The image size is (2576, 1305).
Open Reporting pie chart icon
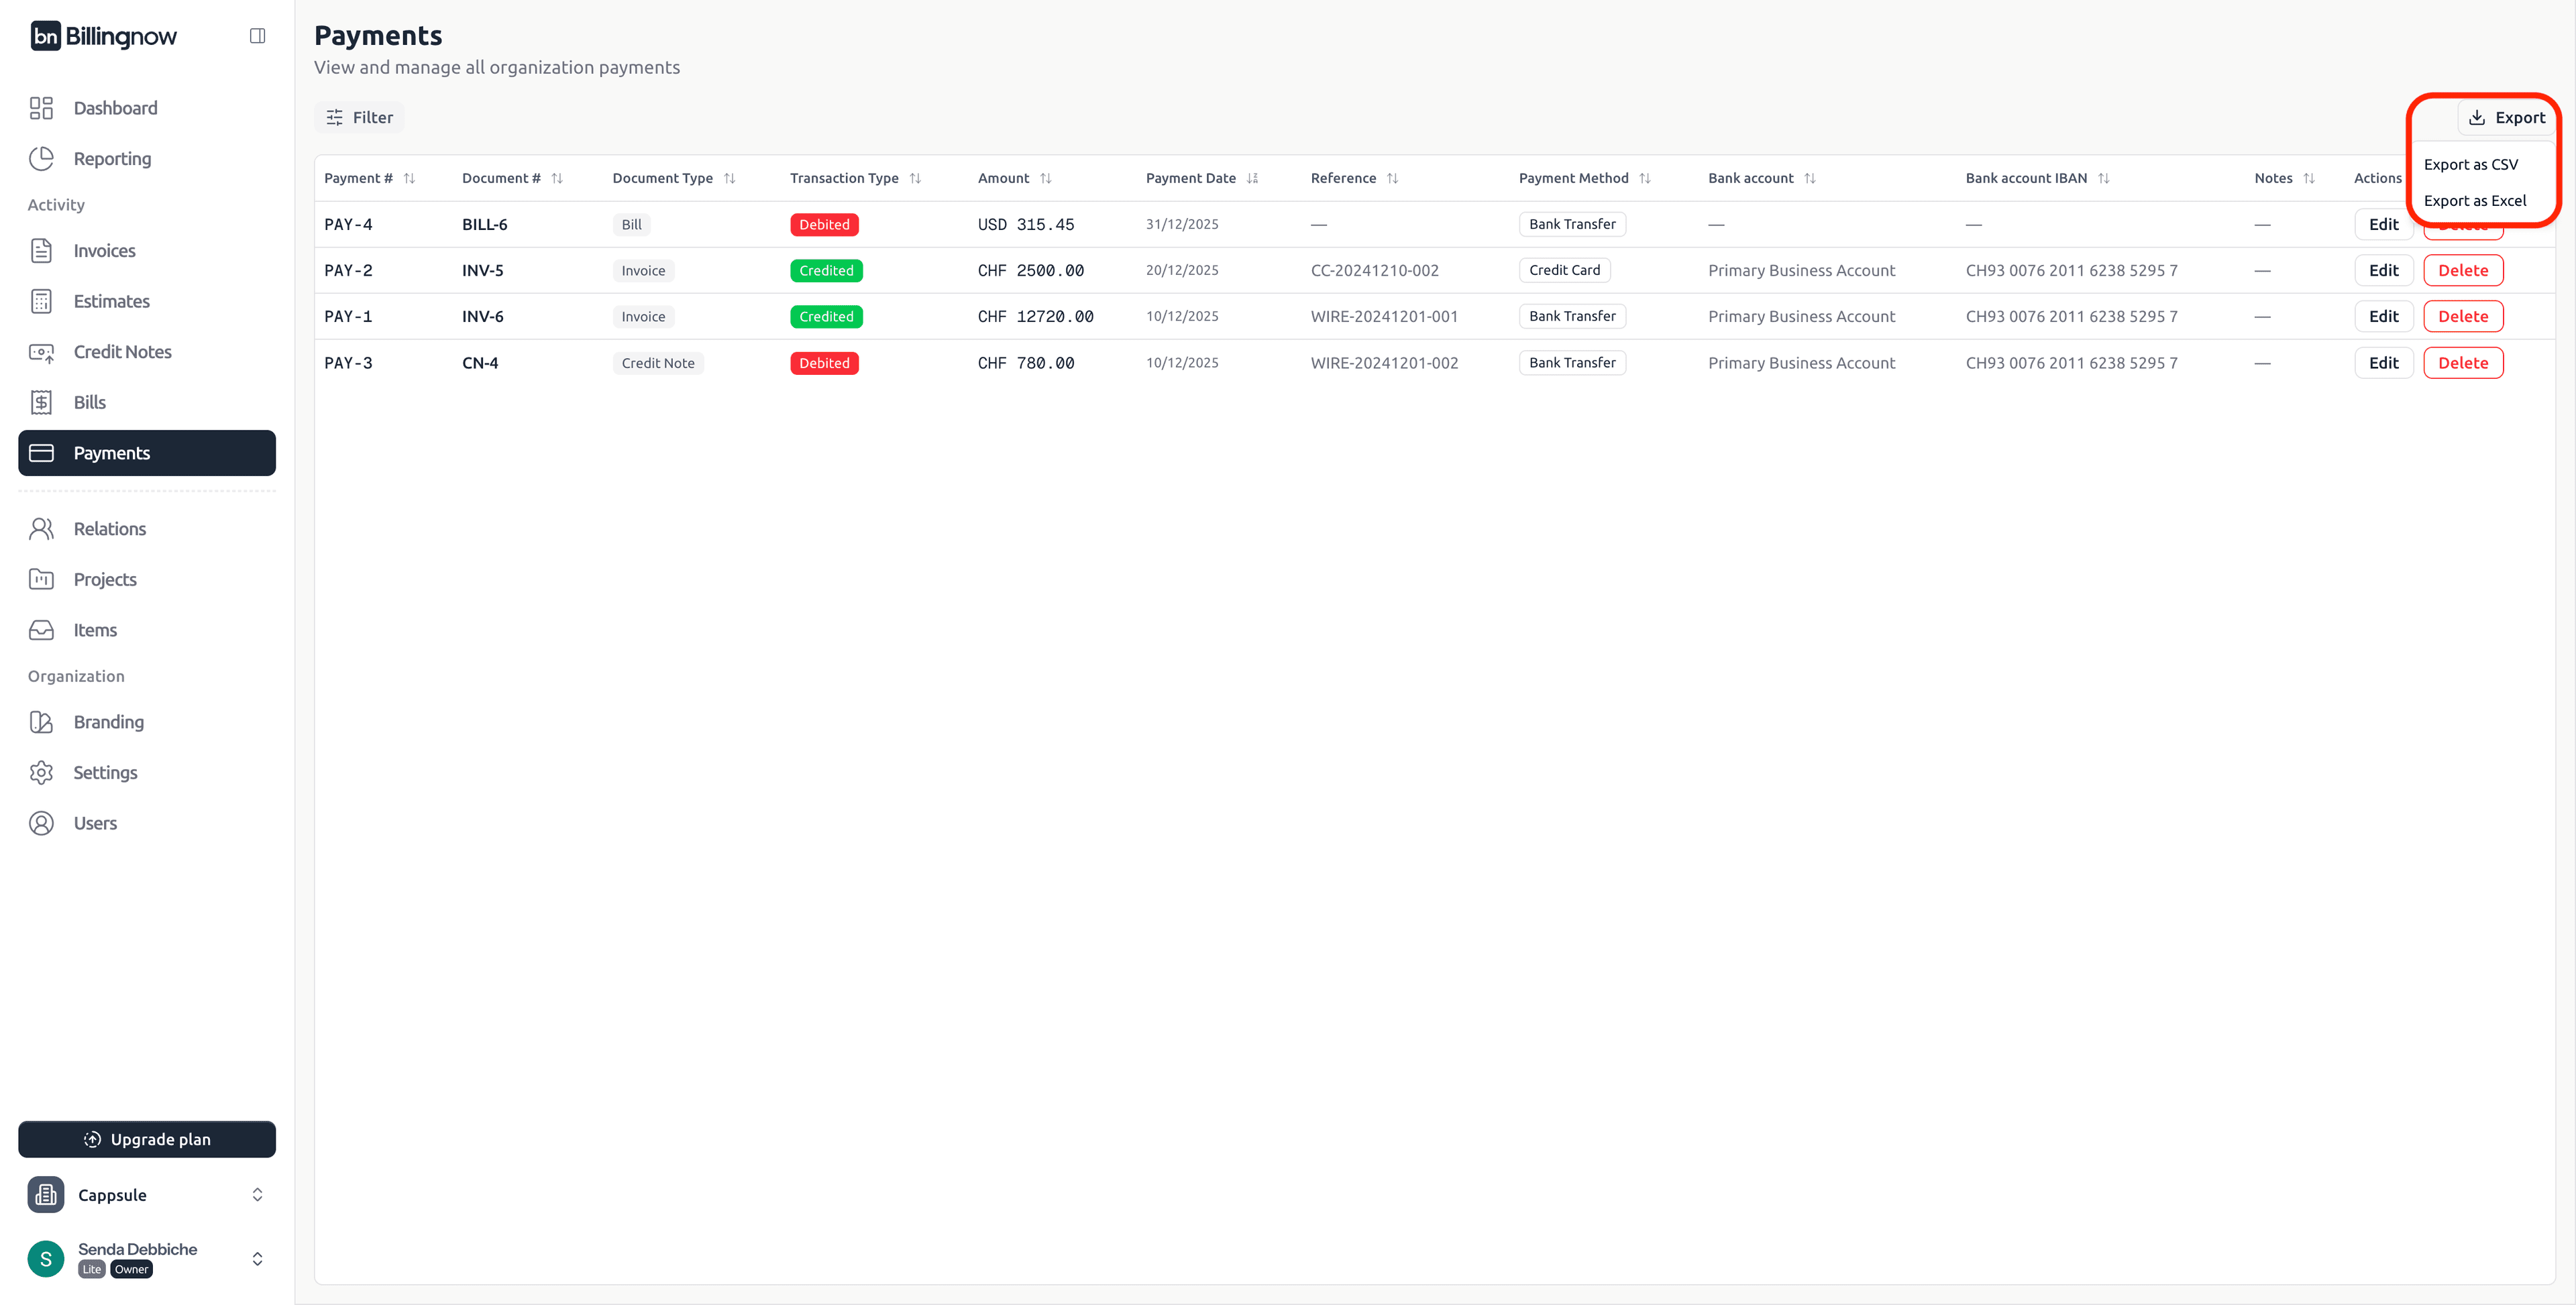(x=41, y=159)
